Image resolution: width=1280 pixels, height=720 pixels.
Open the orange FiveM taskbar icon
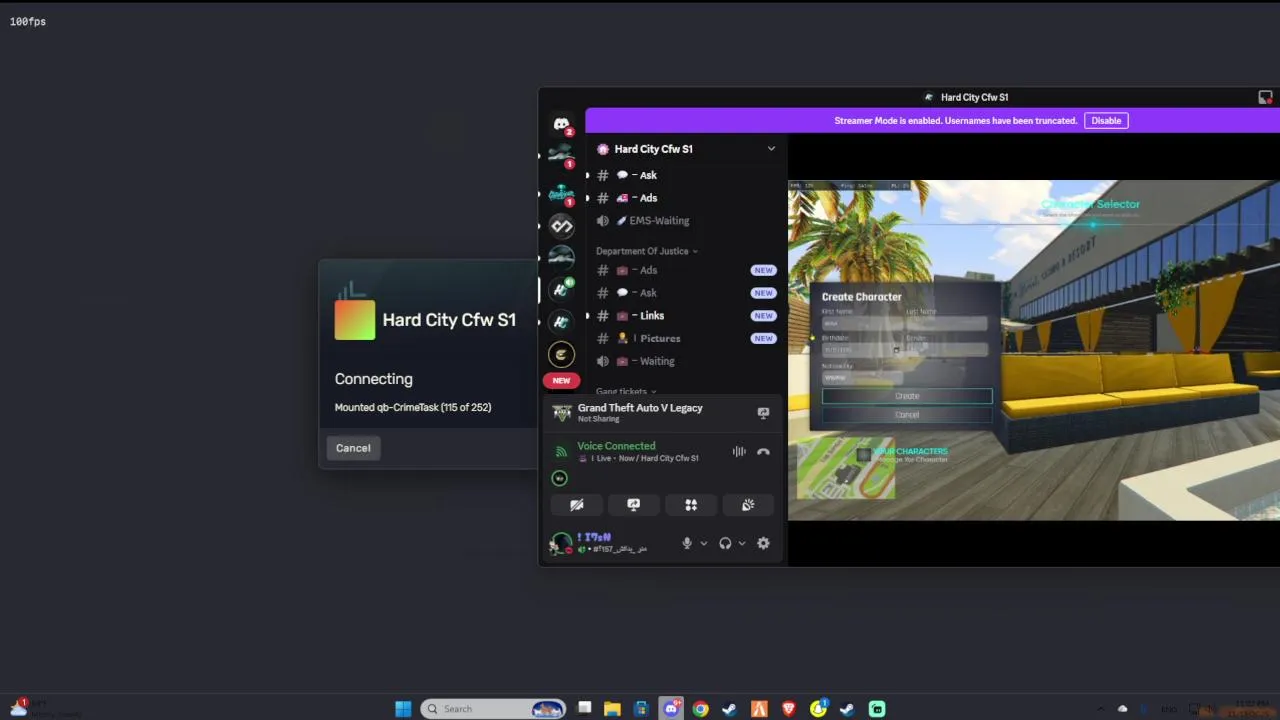click(x=759, y=709)
